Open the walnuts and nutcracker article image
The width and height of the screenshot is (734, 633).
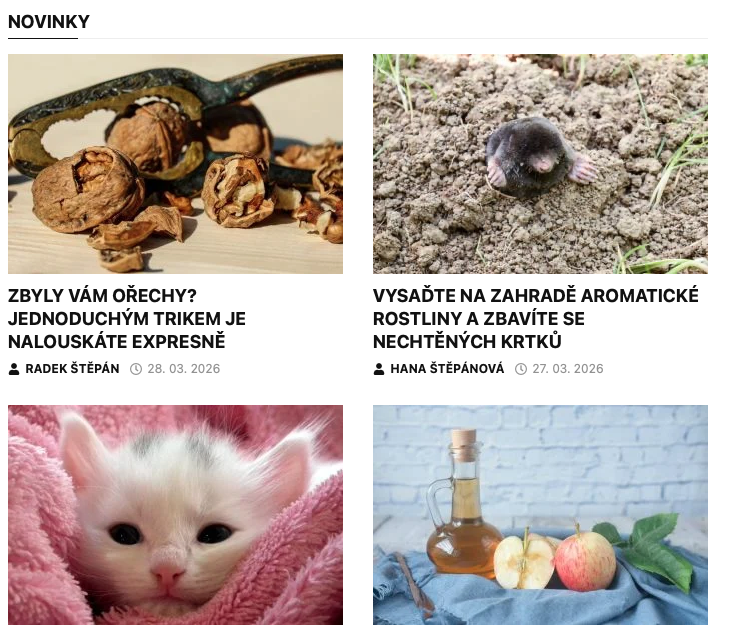(x=176, y=164)
